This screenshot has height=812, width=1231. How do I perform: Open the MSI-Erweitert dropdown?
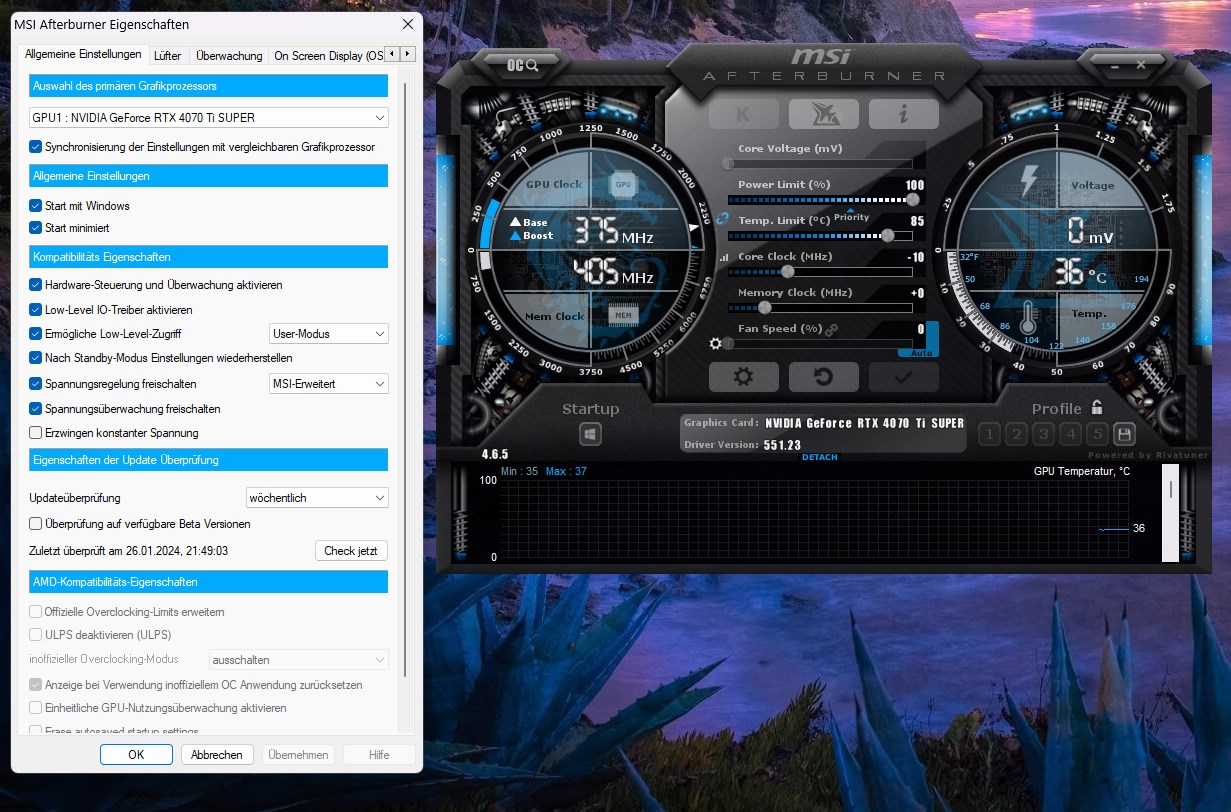tap(329, 384)
